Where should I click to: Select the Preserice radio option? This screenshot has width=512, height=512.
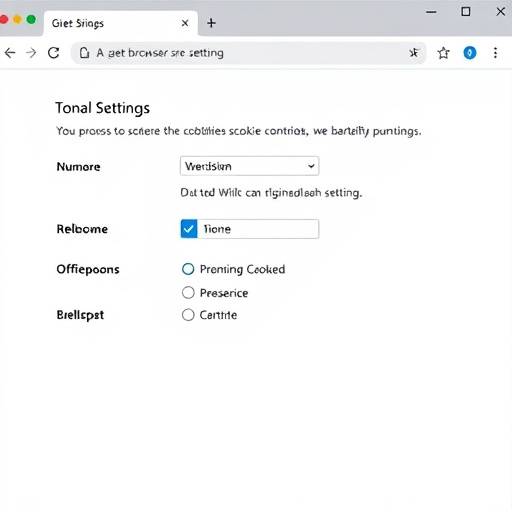tap(188, 292)
